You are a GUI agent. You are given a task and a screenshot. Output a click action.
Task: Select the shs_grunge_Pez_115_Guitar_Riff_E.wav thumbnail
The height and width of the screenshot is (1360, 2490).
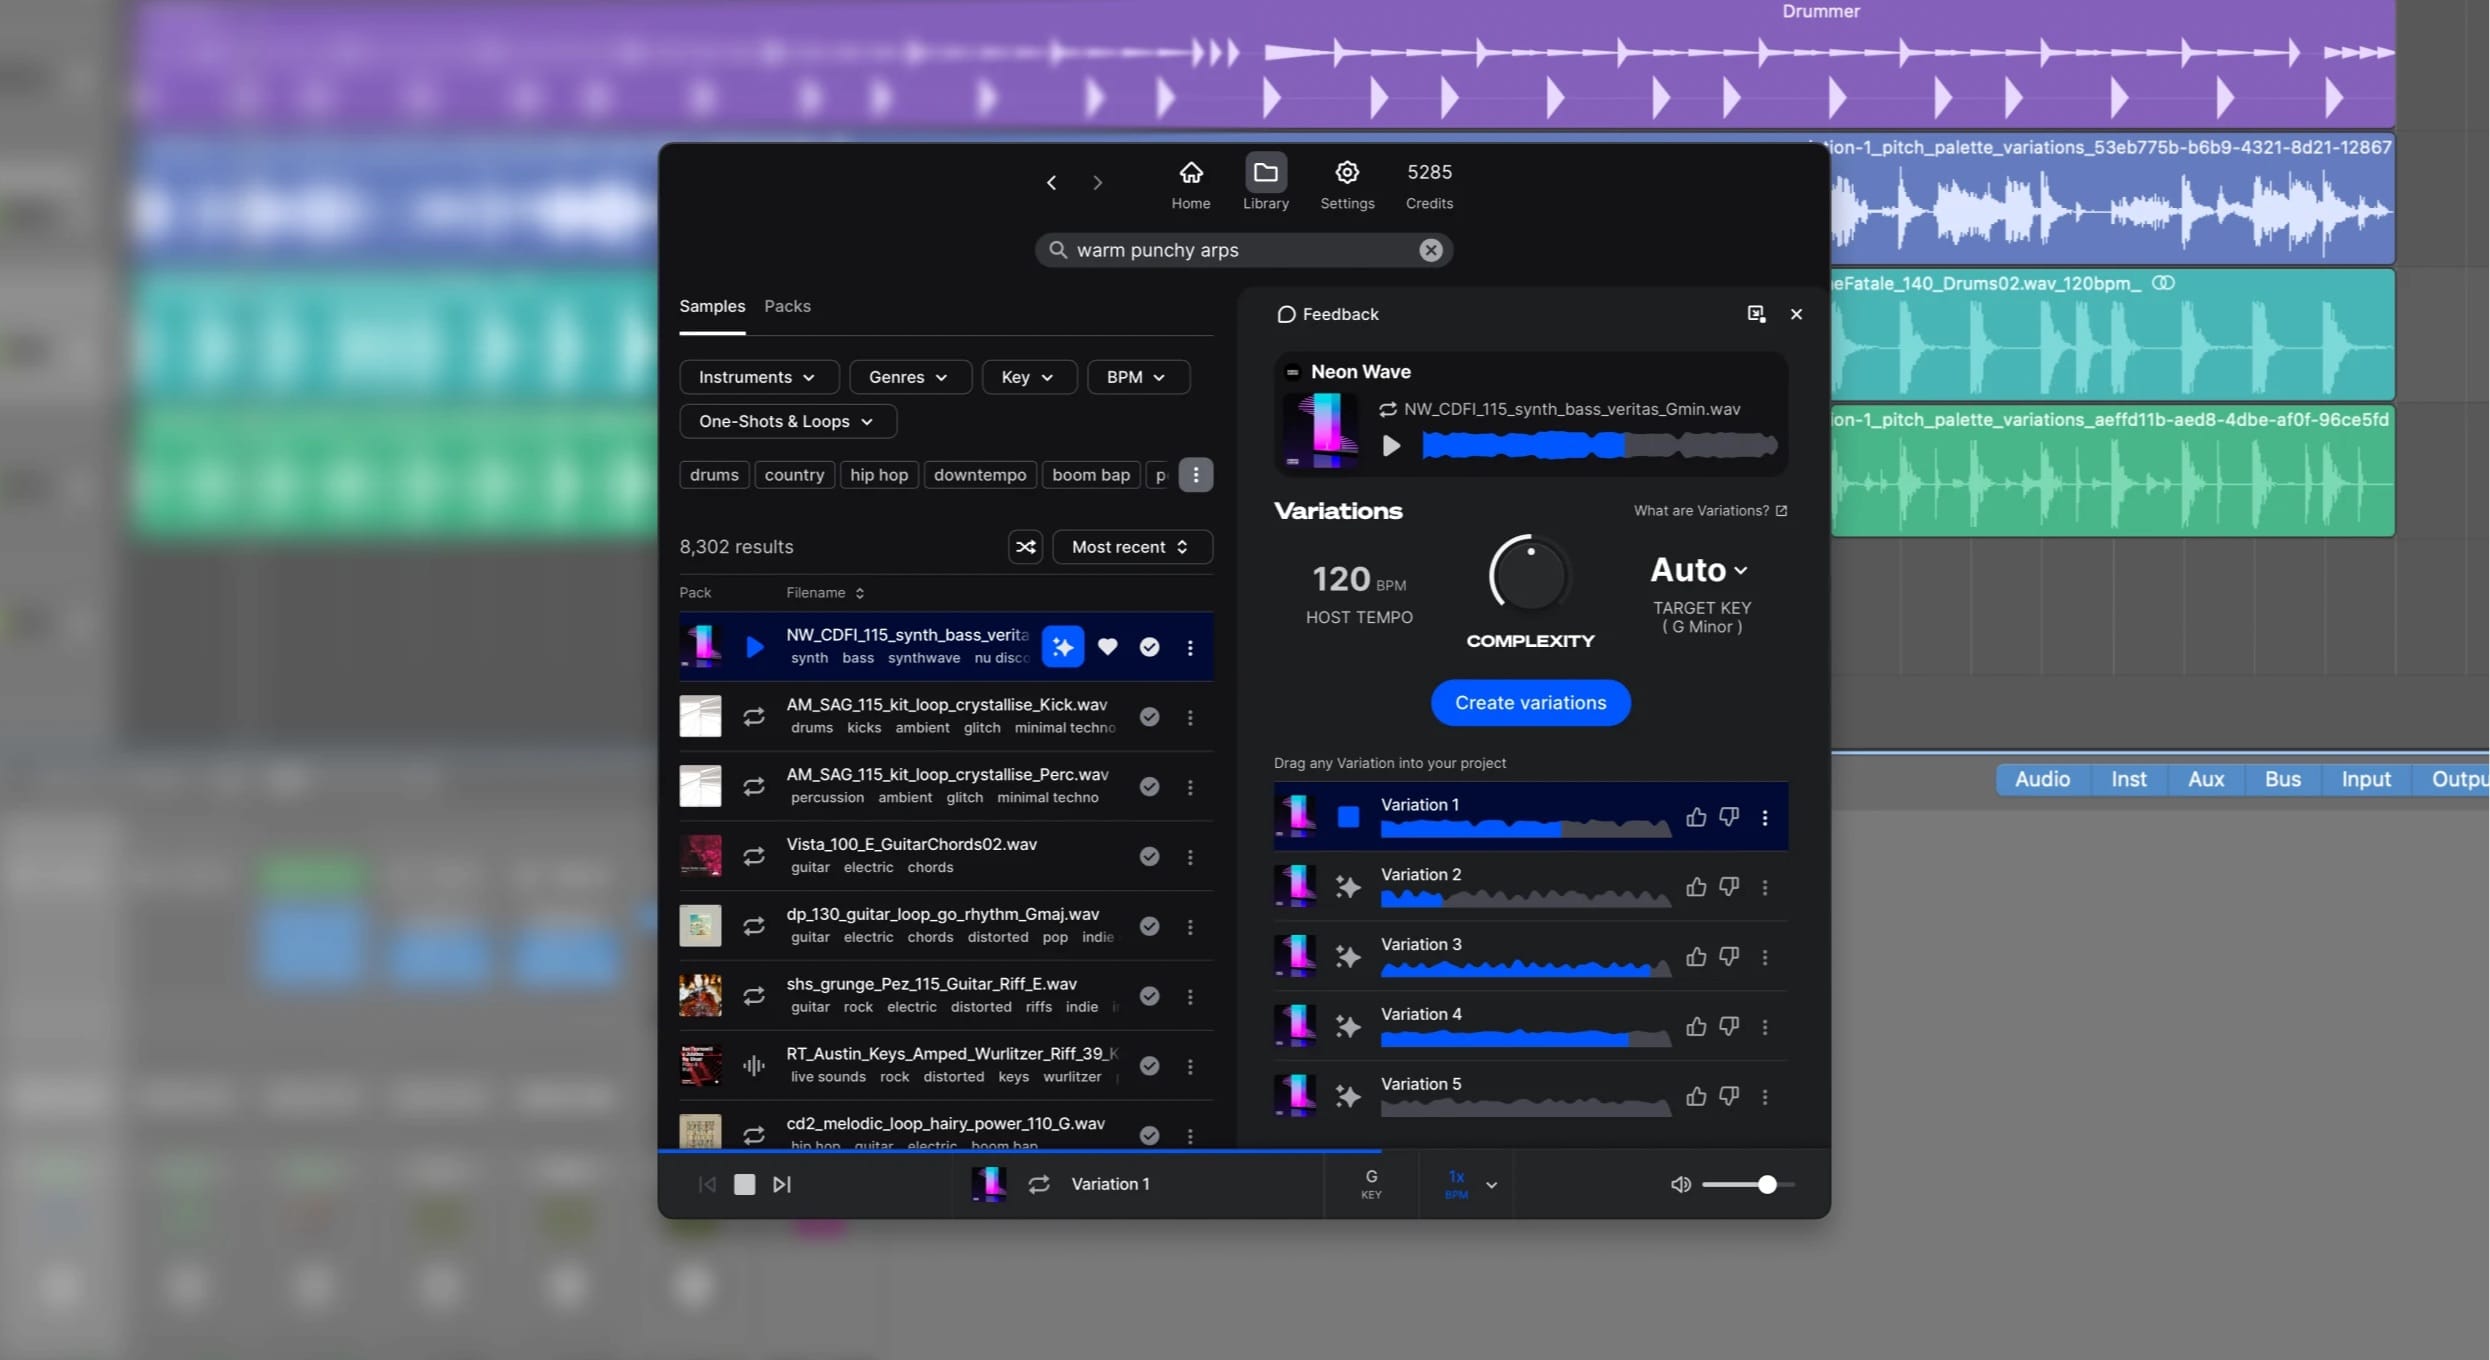point(700,996)
